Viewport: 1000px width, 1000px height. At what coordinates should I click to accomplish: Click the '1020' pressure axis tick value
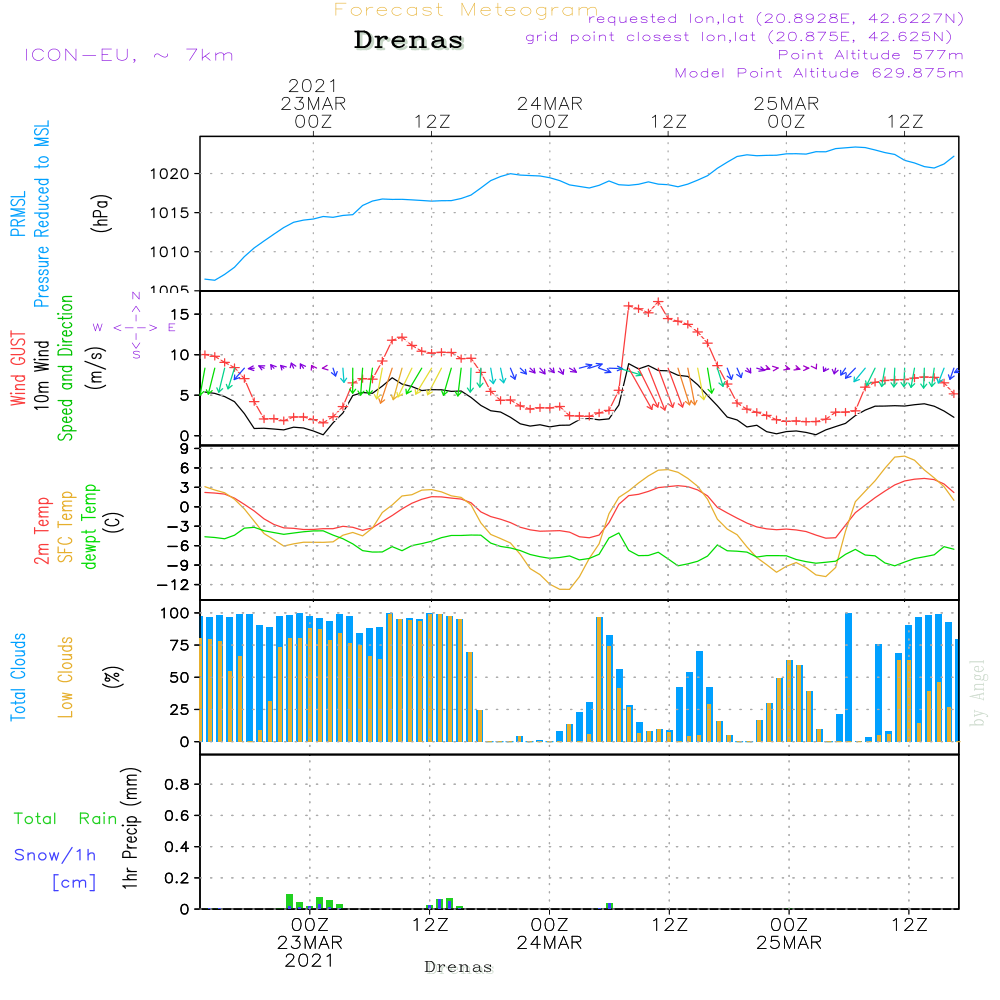point(170,173)
